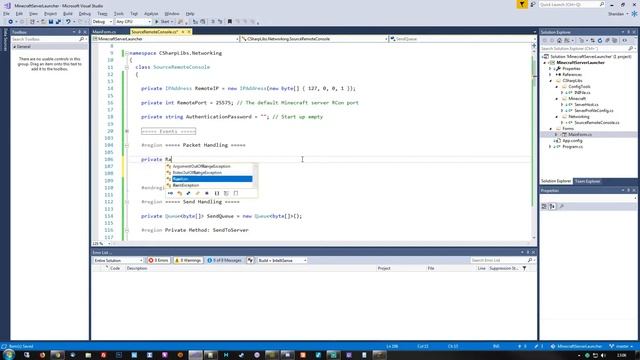Open the Tools menu
Viewport: 640px width, 360px height.
tap(118, 13)
